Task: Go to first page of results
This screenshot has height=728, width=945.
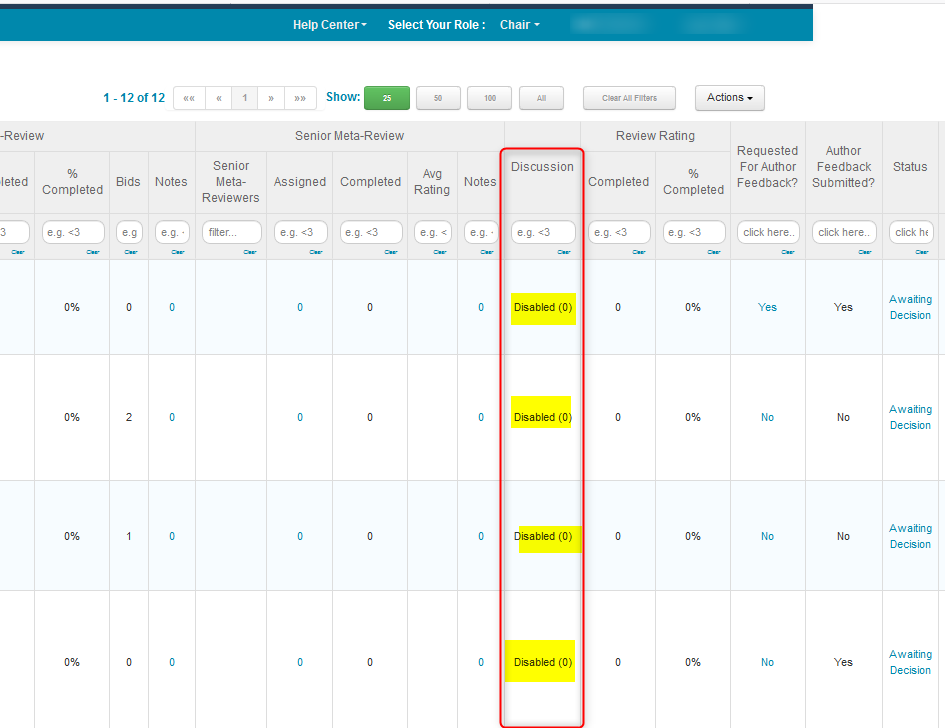Action: pyautogui.click(x=189, y=98)
